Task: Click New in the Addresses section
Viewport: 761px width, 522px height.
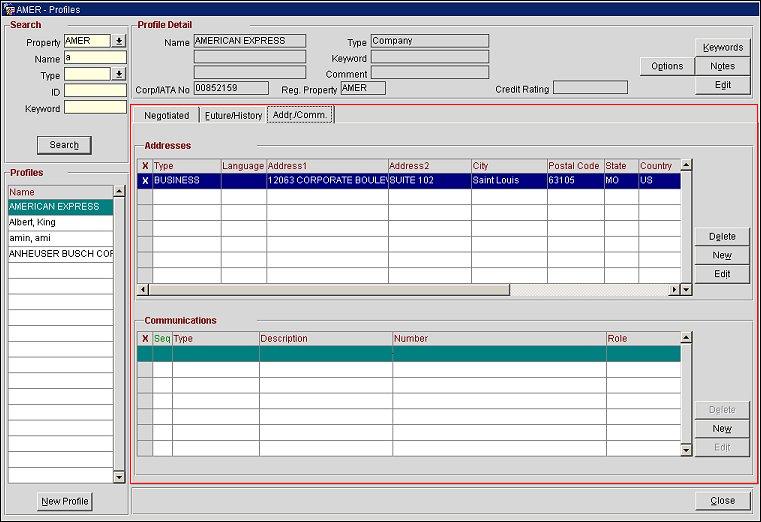Action: (x=722, y=255)
